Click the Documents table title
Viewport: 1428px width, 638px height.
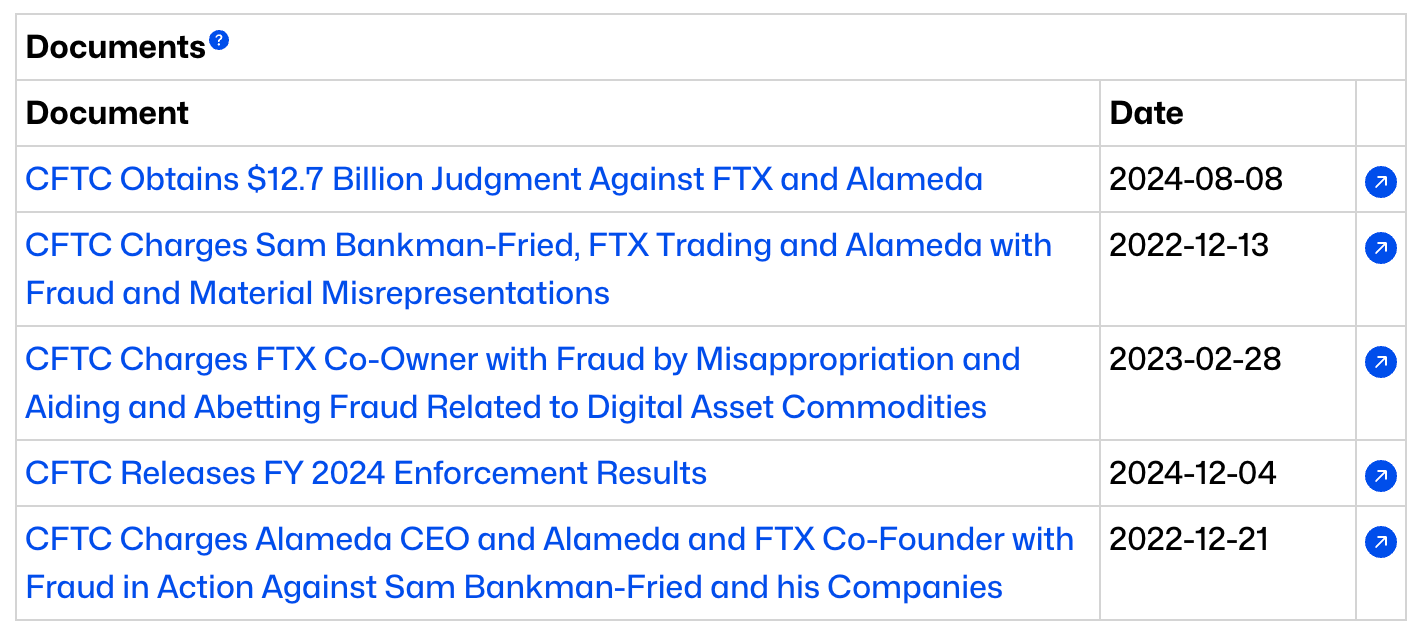(x=115, y=47)
